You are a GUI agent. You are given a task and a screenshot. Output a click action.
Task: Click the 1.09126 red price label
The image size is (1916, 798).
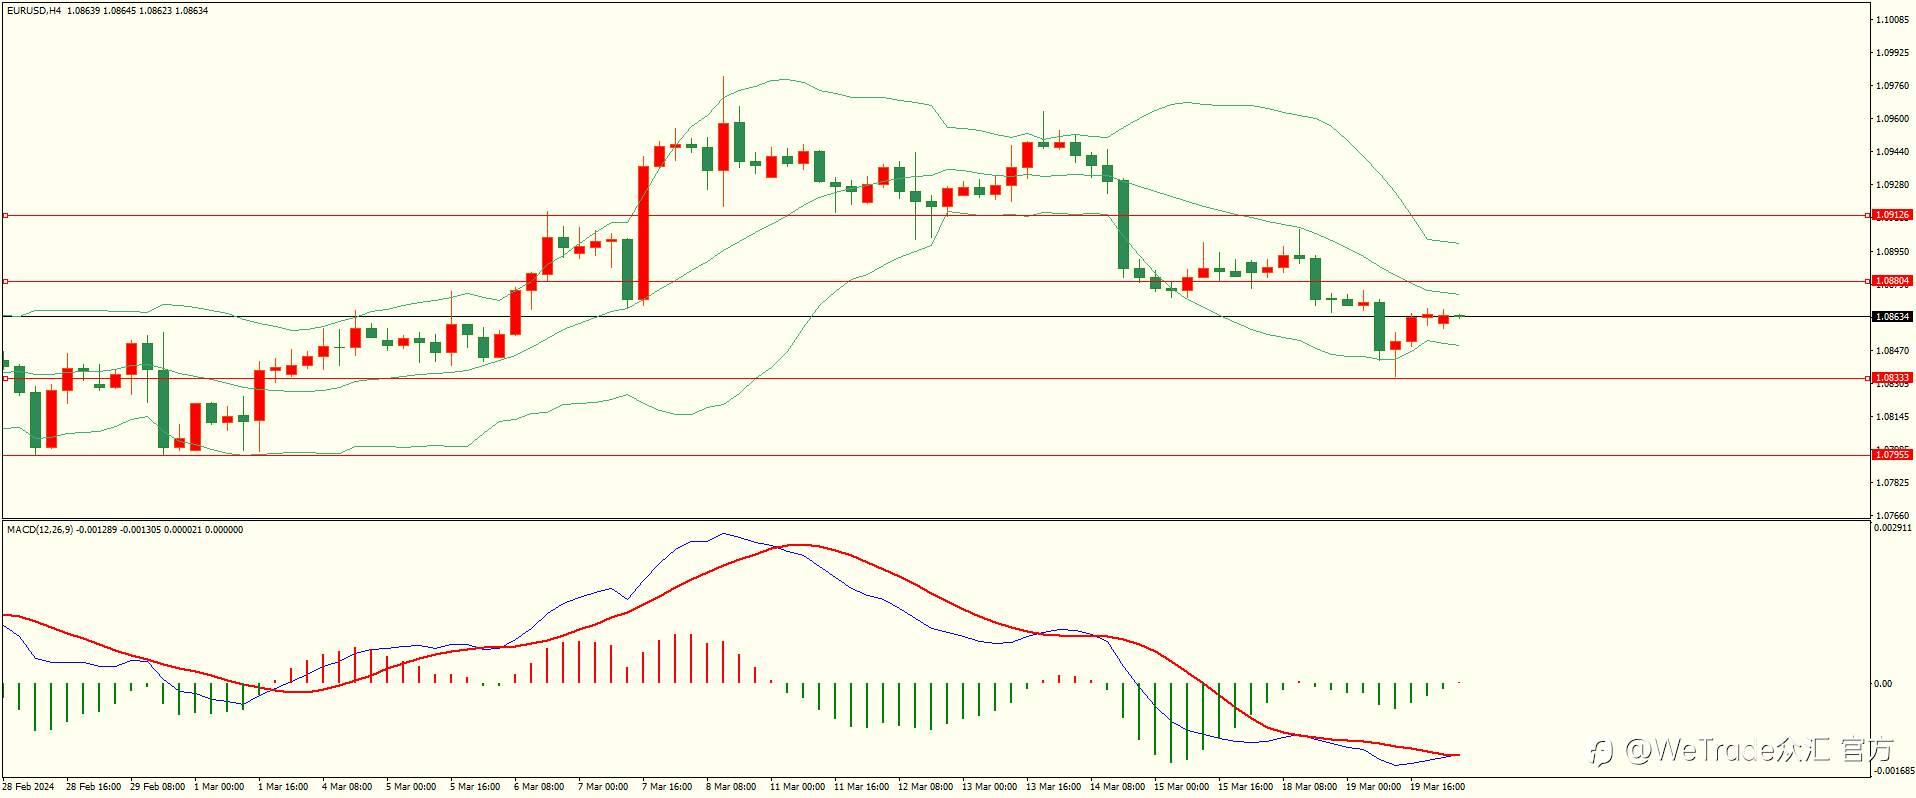point(1892,215)
